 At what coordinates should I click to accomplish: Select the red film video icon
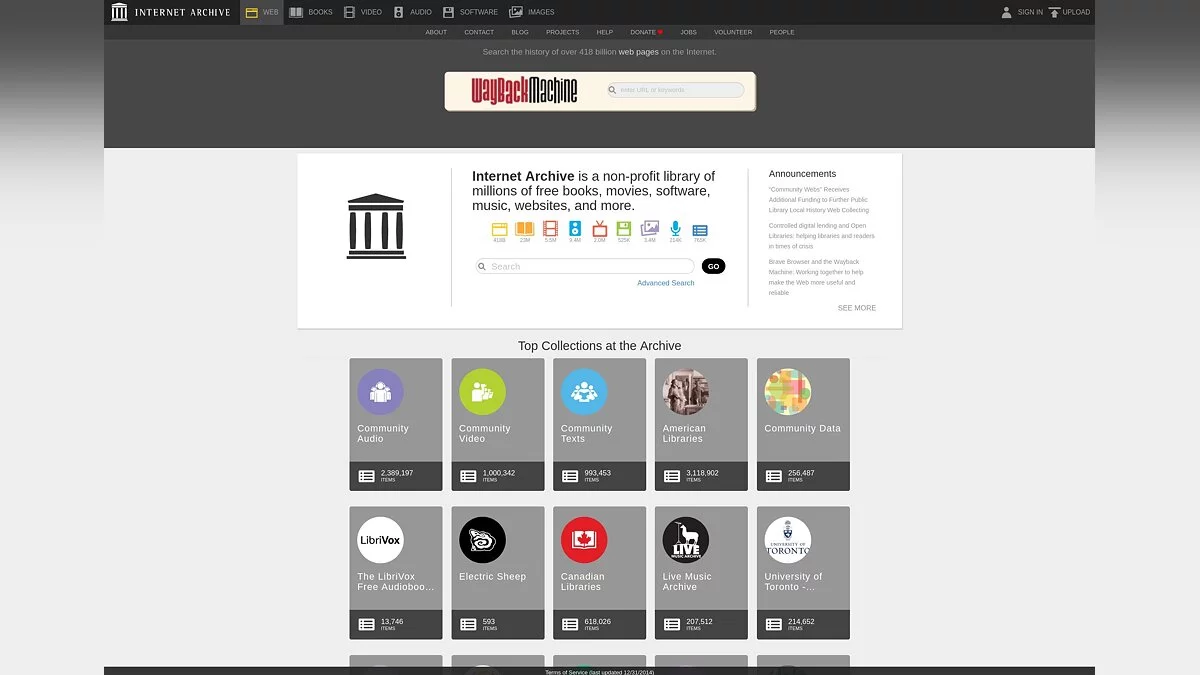[550, 229]
